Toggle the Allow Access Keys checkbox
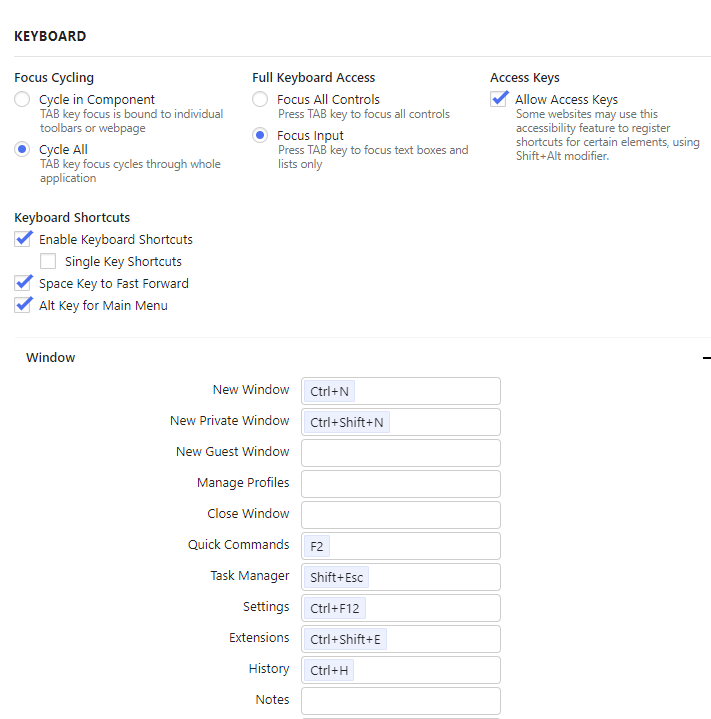 499,99
